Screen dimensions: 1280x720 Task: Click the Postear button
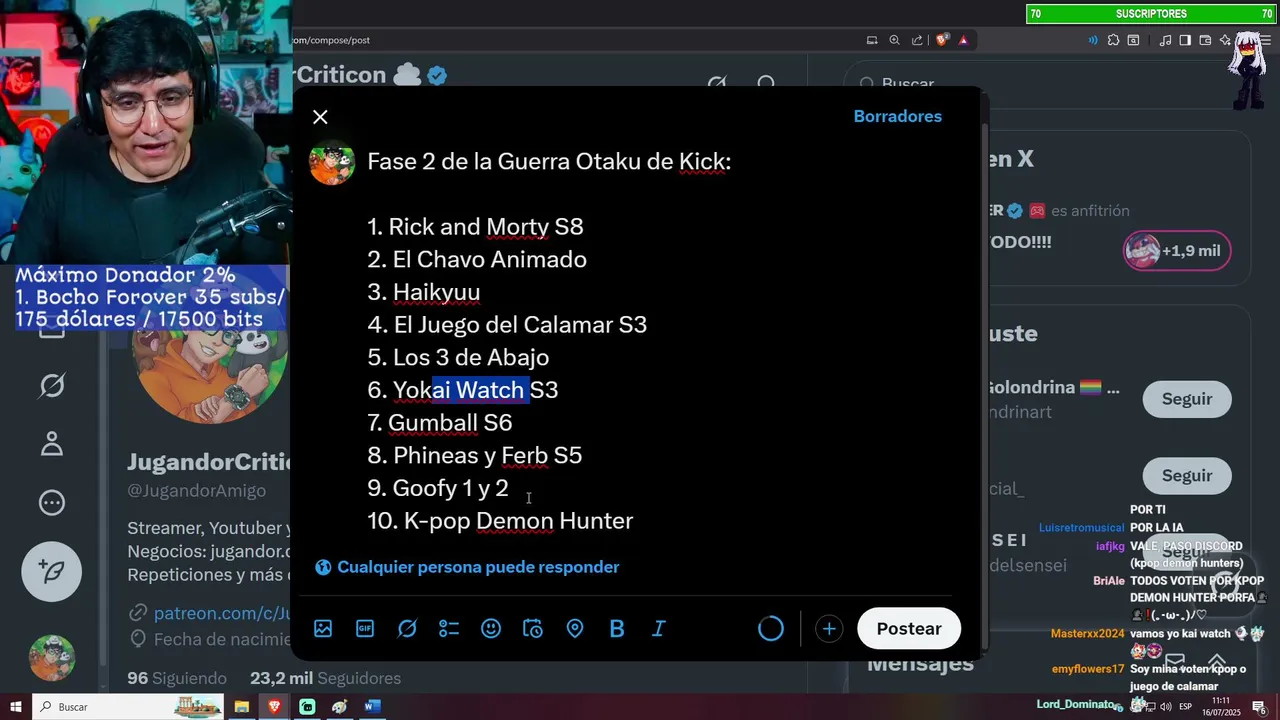coord(909,629)
